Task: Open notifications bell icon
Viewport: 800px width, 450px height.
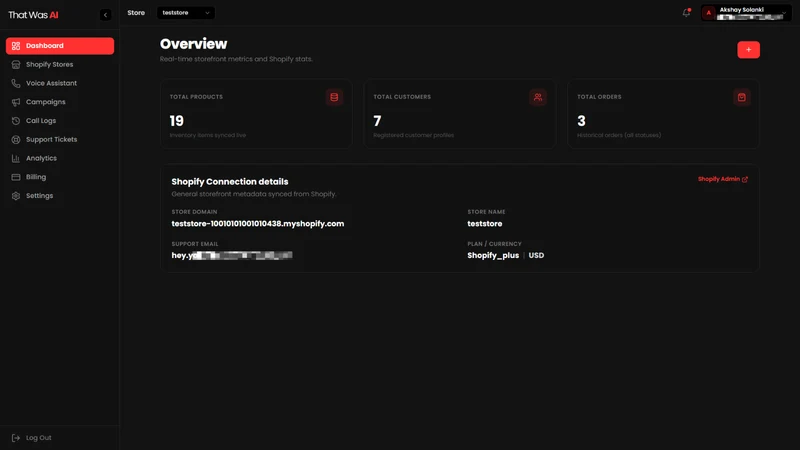Action: click(686, 13)
